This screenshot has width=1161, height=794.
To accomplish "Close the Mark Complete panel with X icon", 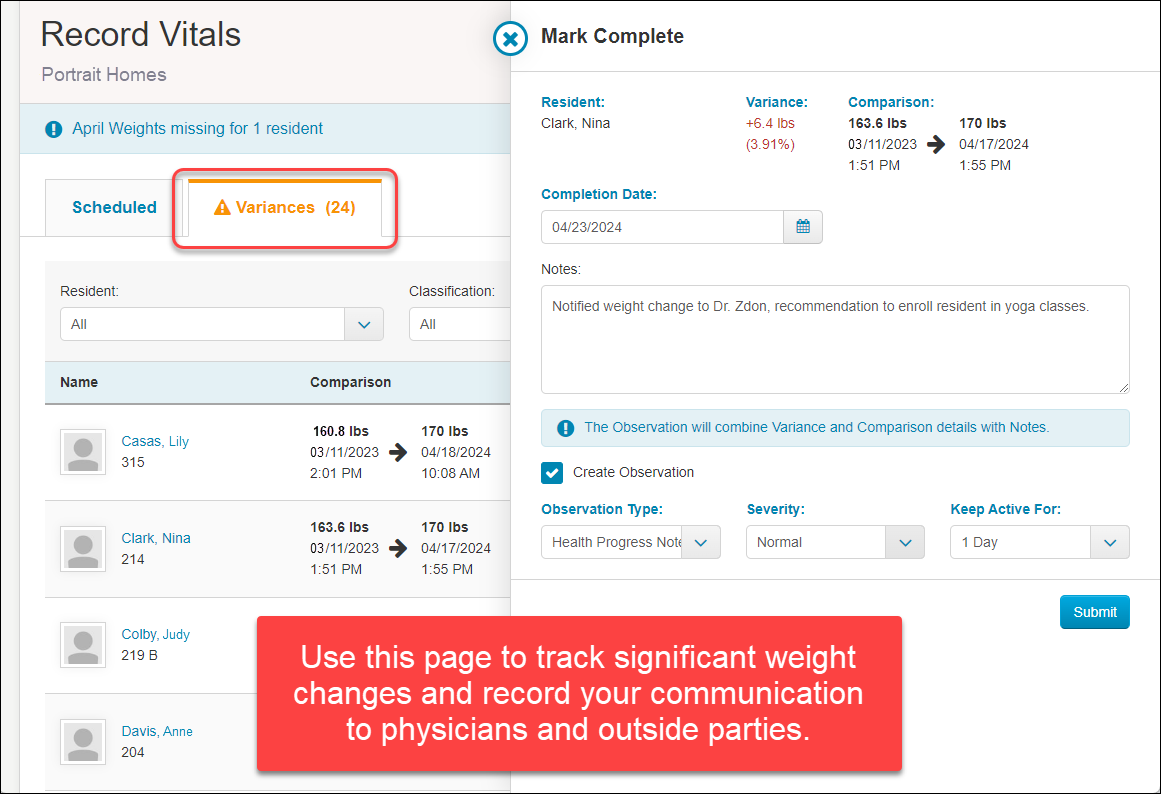I will tap(510, 39).
